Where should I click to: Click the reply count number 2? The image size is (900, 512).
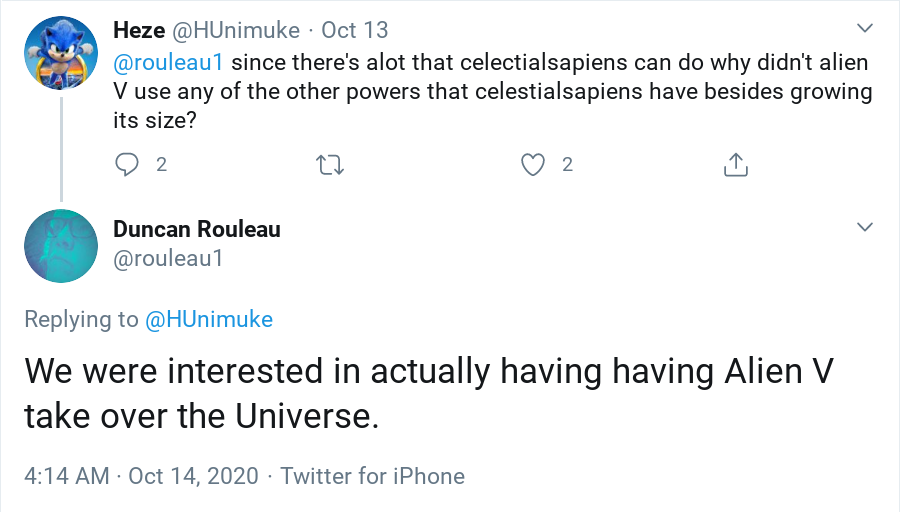pyautogui.click(x=161, y=165)
